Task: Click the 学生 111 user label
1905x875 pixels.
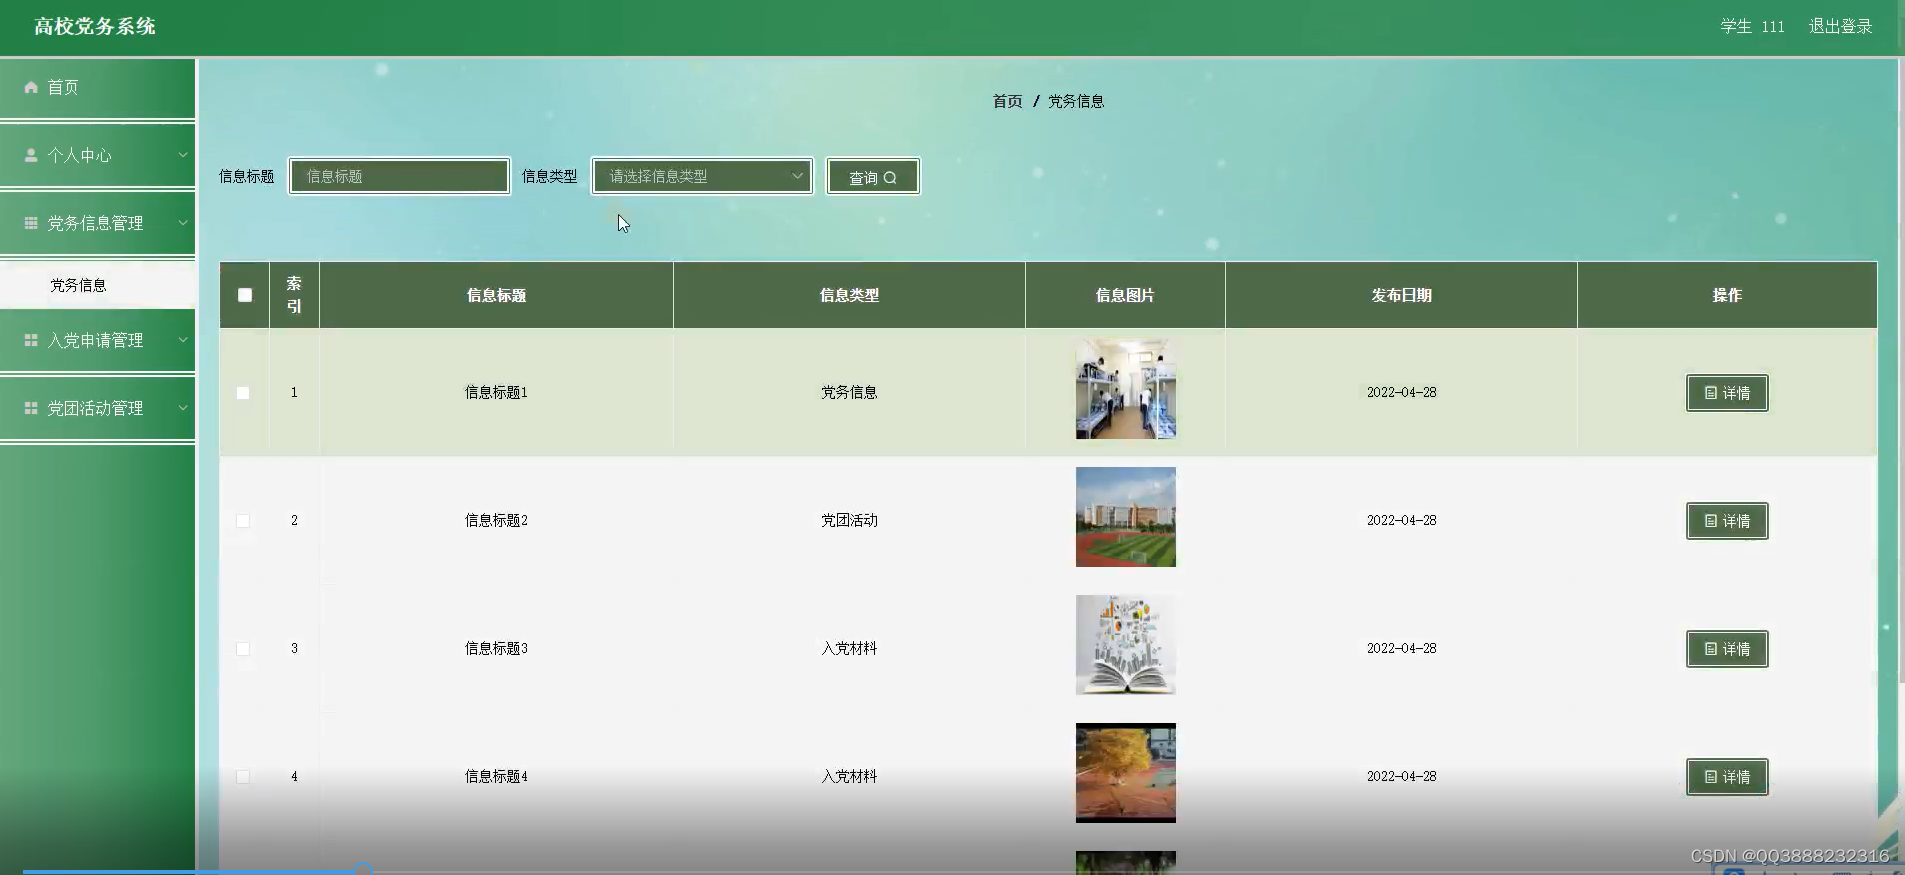Action: pos(1752,26)
